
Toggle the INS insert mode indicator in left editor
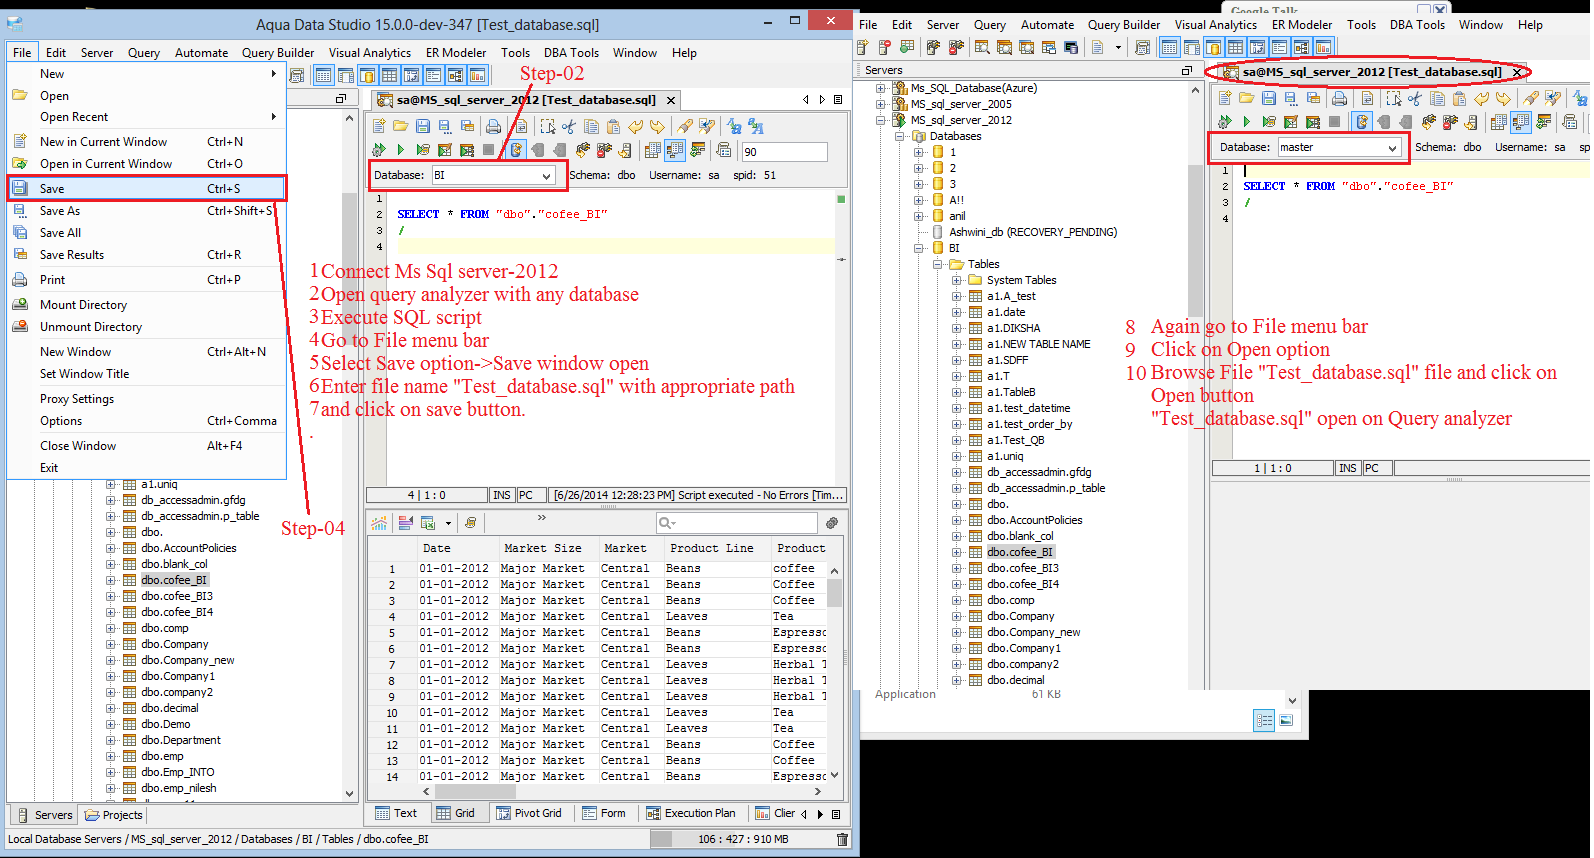tap(502, 495)
